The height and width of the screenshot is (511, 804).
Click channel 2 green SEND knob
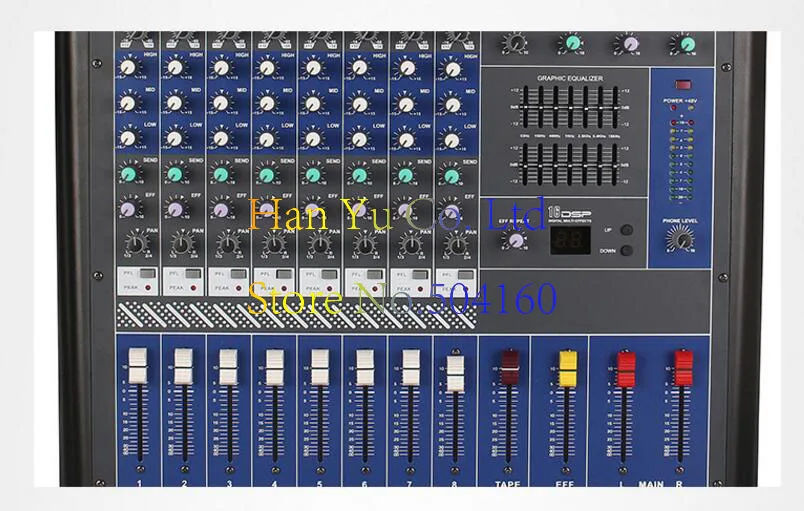[x=174, y=174]
